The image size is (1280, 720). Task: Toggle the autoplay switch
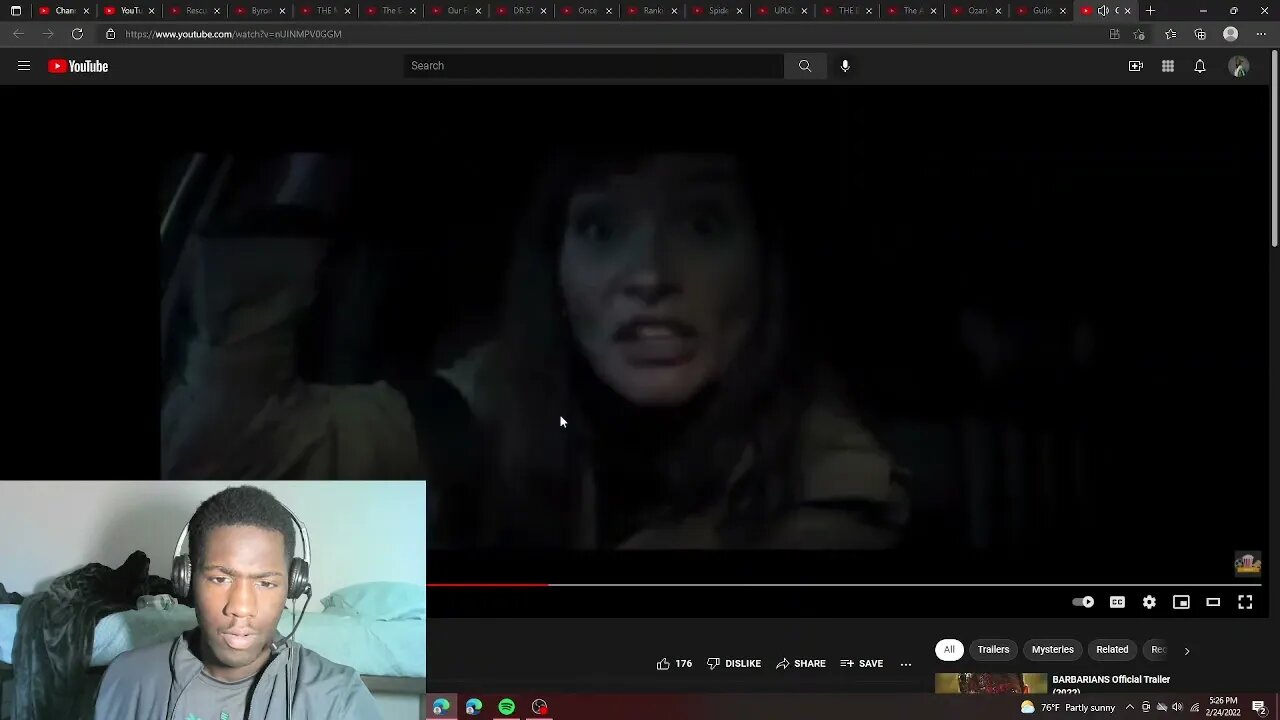pyautogui.click(x=1083, y=602)
